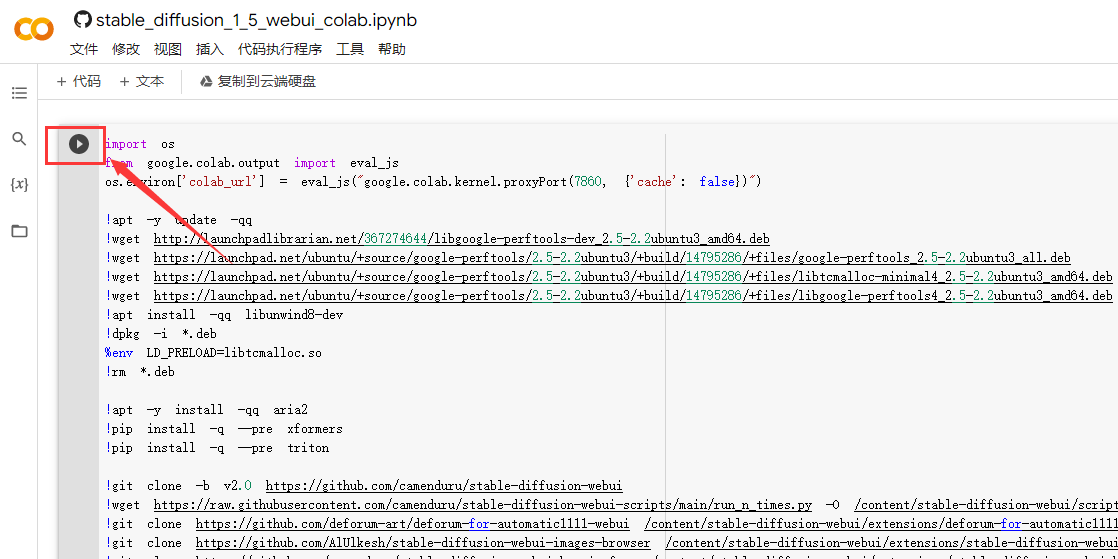Open the Colab logo home link

pos(34,29)
